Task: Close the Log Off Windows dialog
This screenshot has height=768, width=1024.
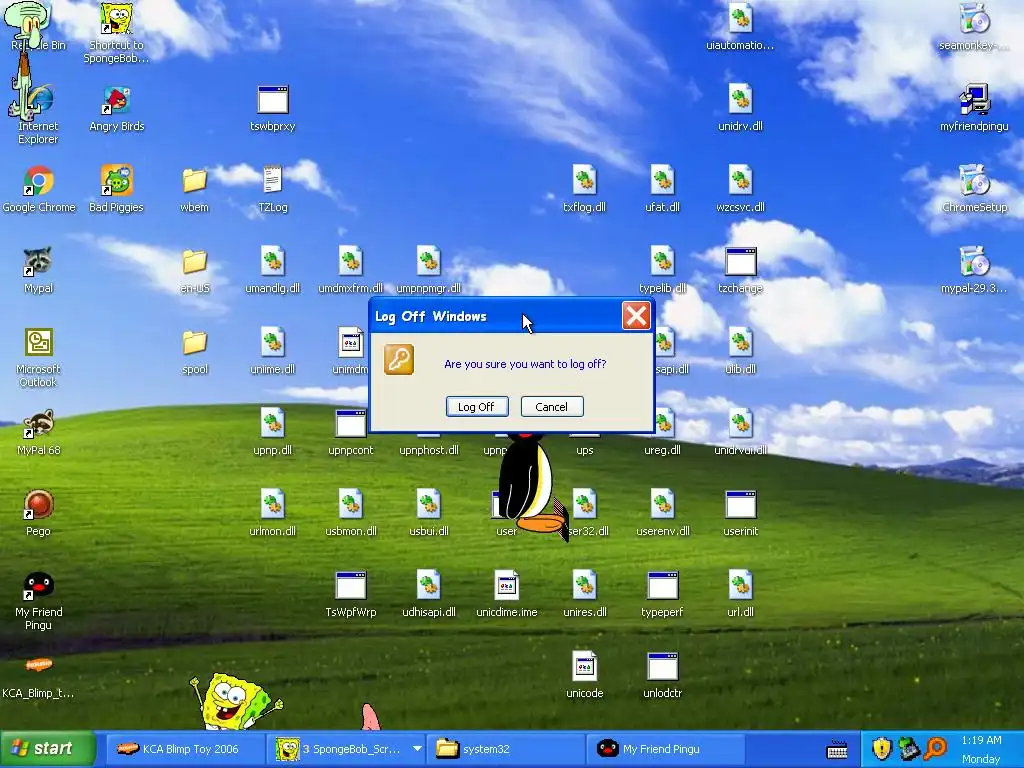Action: pyautogui.click(x=635, y=316)
